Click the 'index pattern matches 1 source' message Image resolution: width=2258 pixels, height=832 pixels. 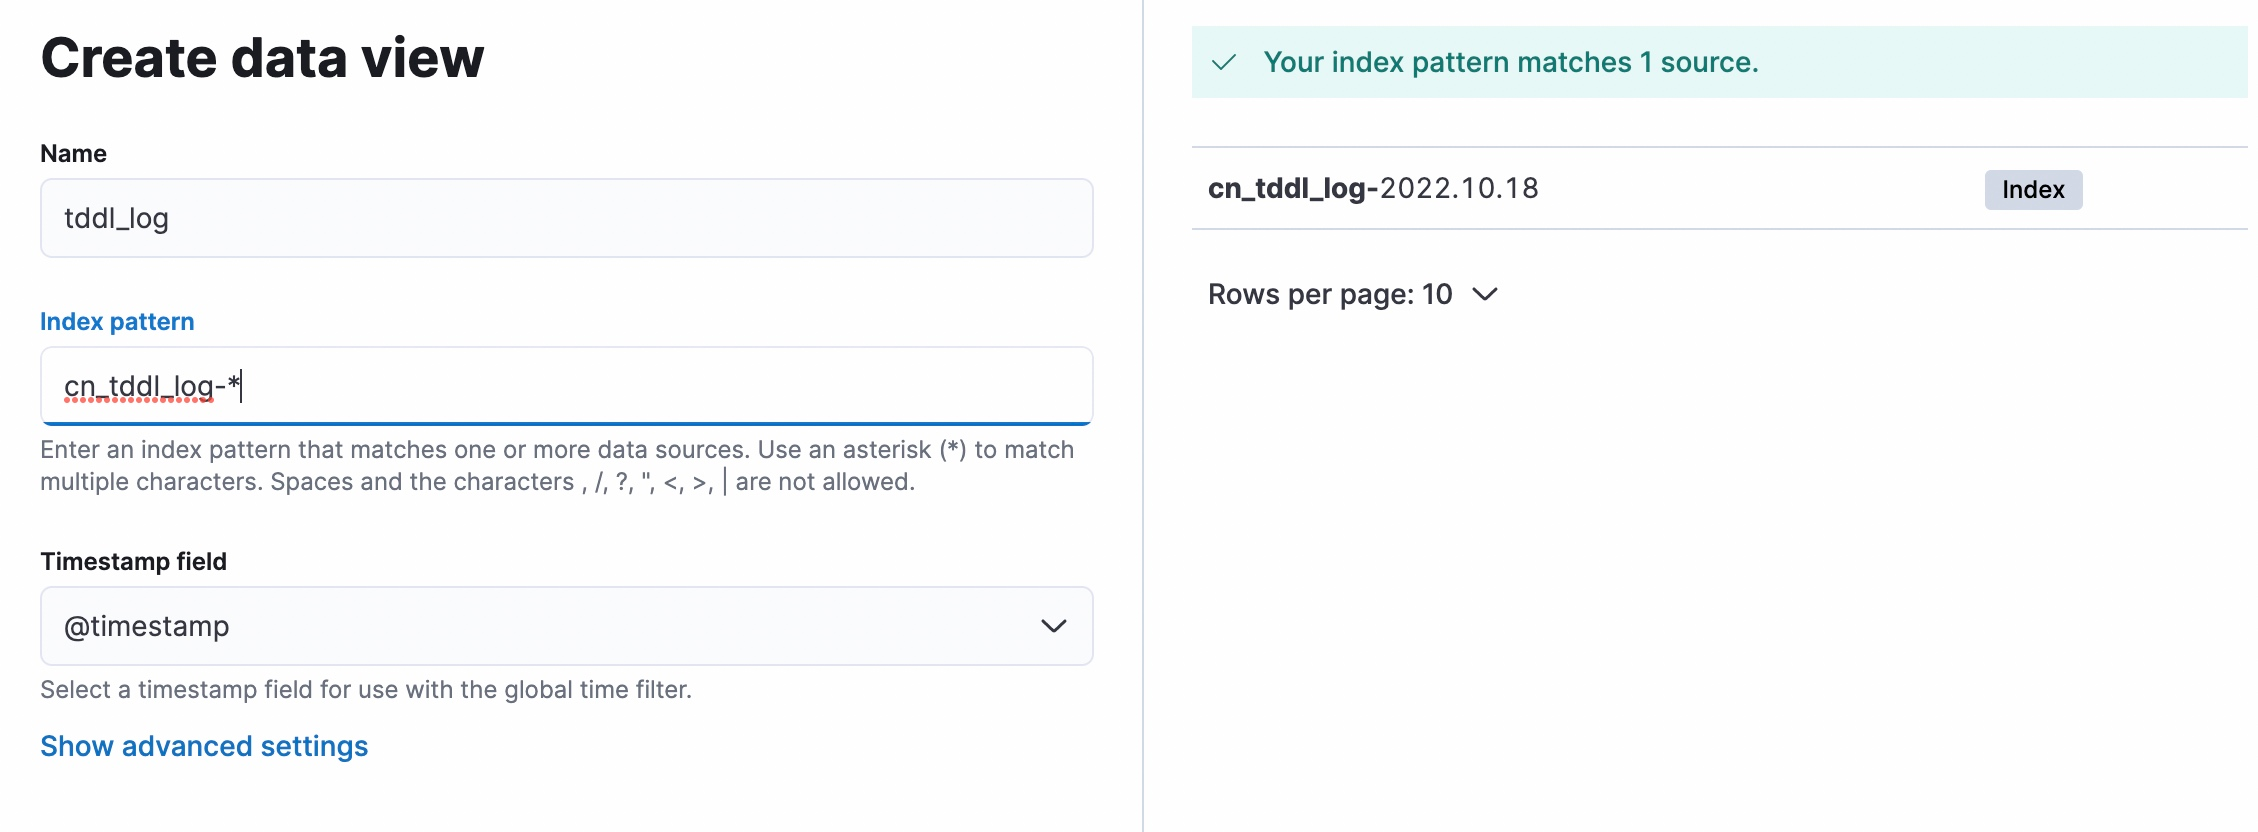click(1510, 63)
